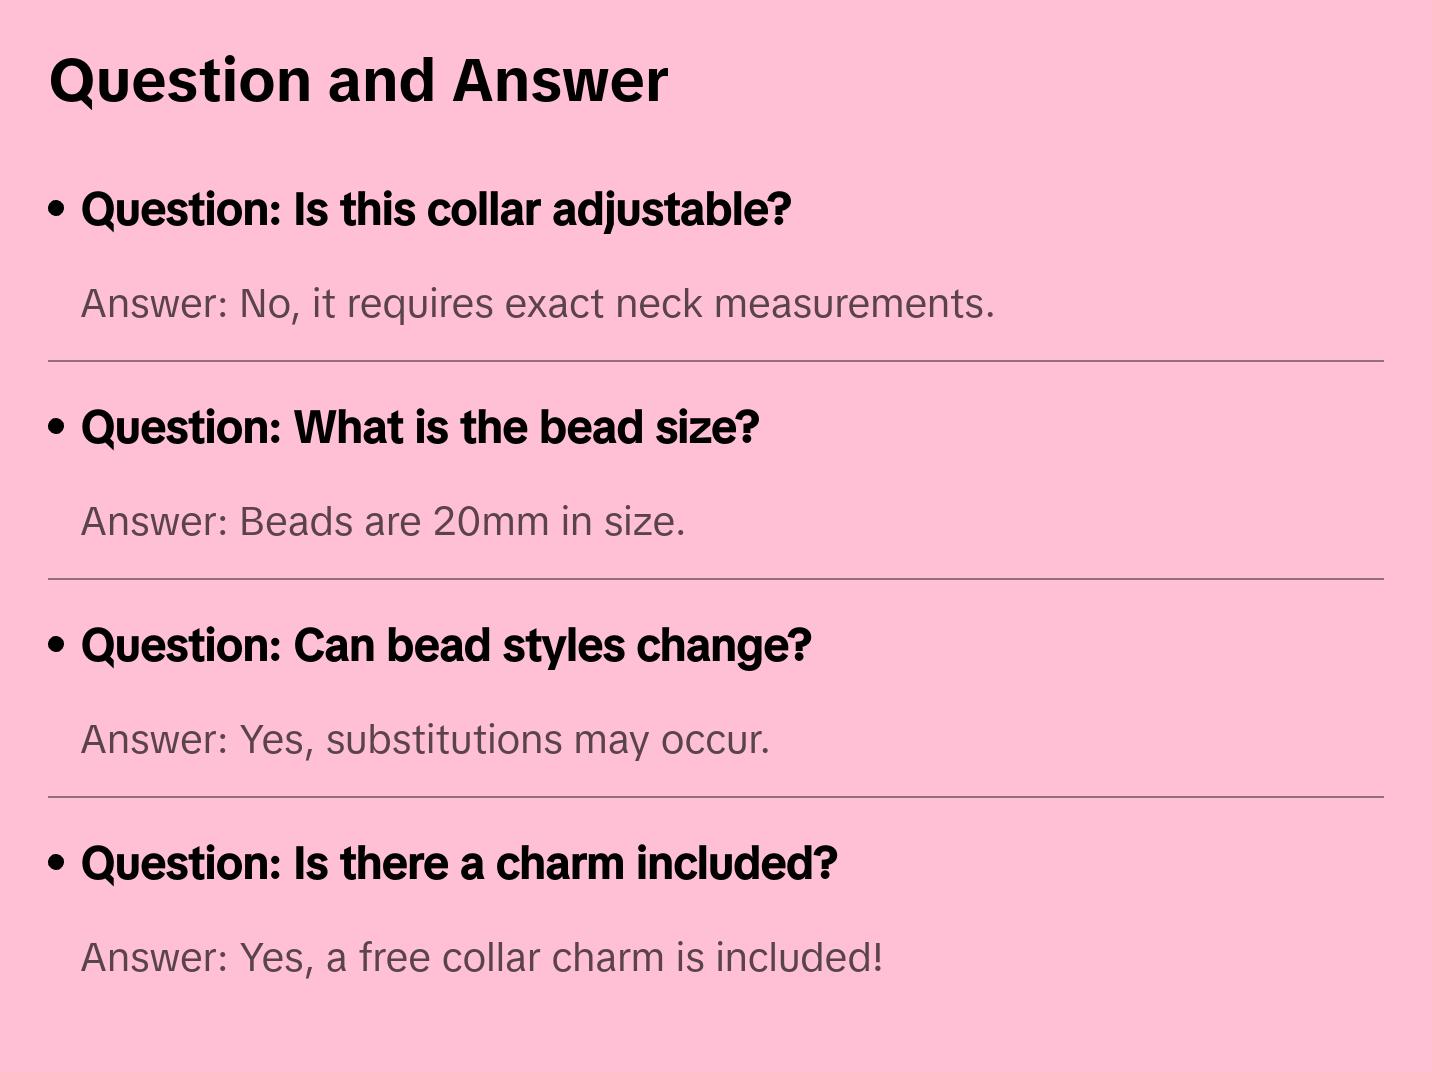Click the answer about the free collar charm
1432x1072 pixels.
point(482,958)
